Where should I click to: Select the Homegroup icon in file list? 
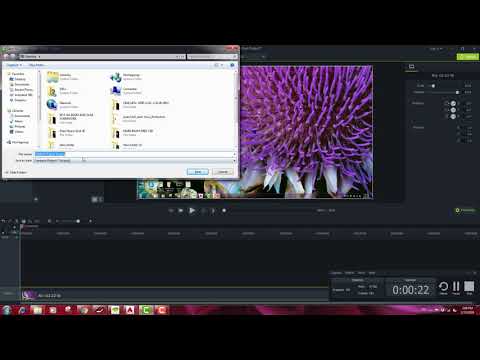tap(116, 77)
